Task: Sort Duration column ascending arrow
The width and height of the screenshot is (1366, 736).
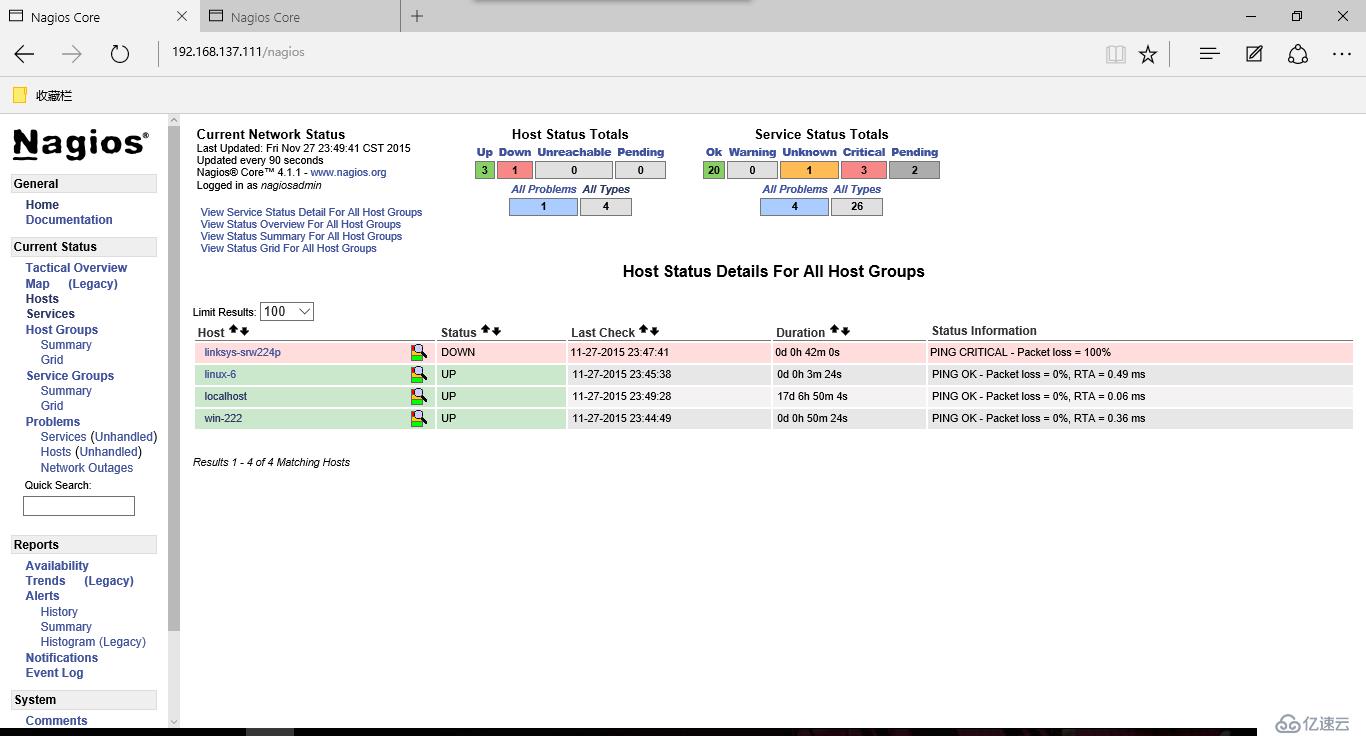Action: click(835, 330)
